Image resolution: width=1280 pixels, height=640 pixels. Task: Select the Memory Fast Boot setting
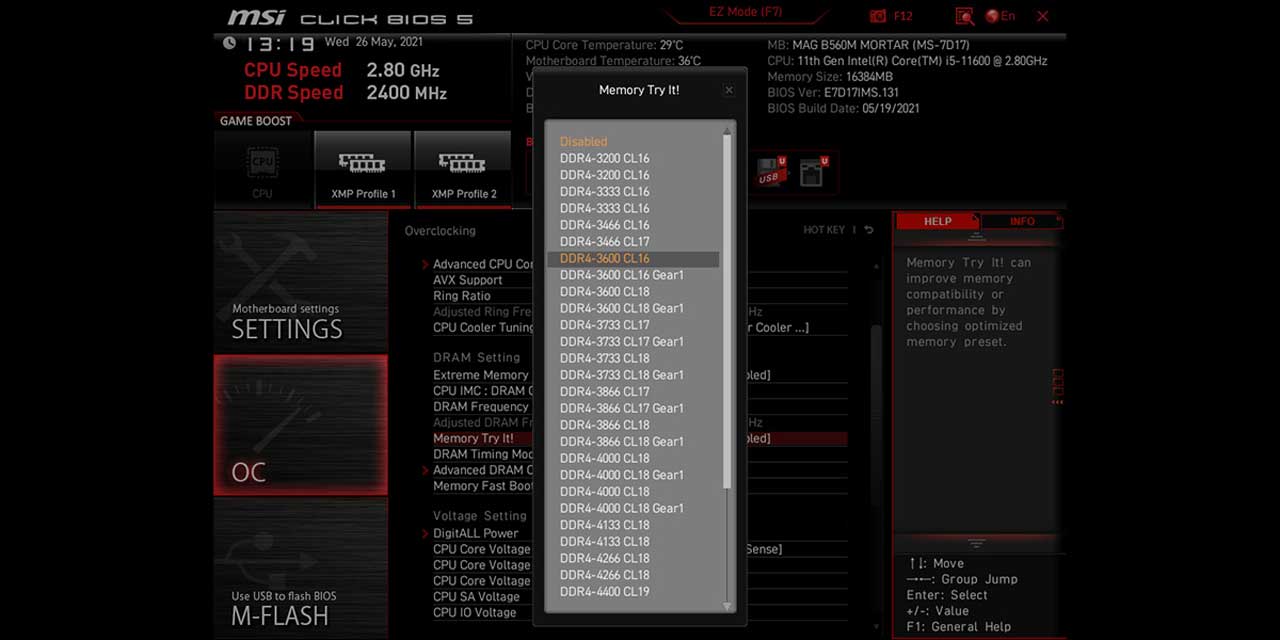click(483, 486)
